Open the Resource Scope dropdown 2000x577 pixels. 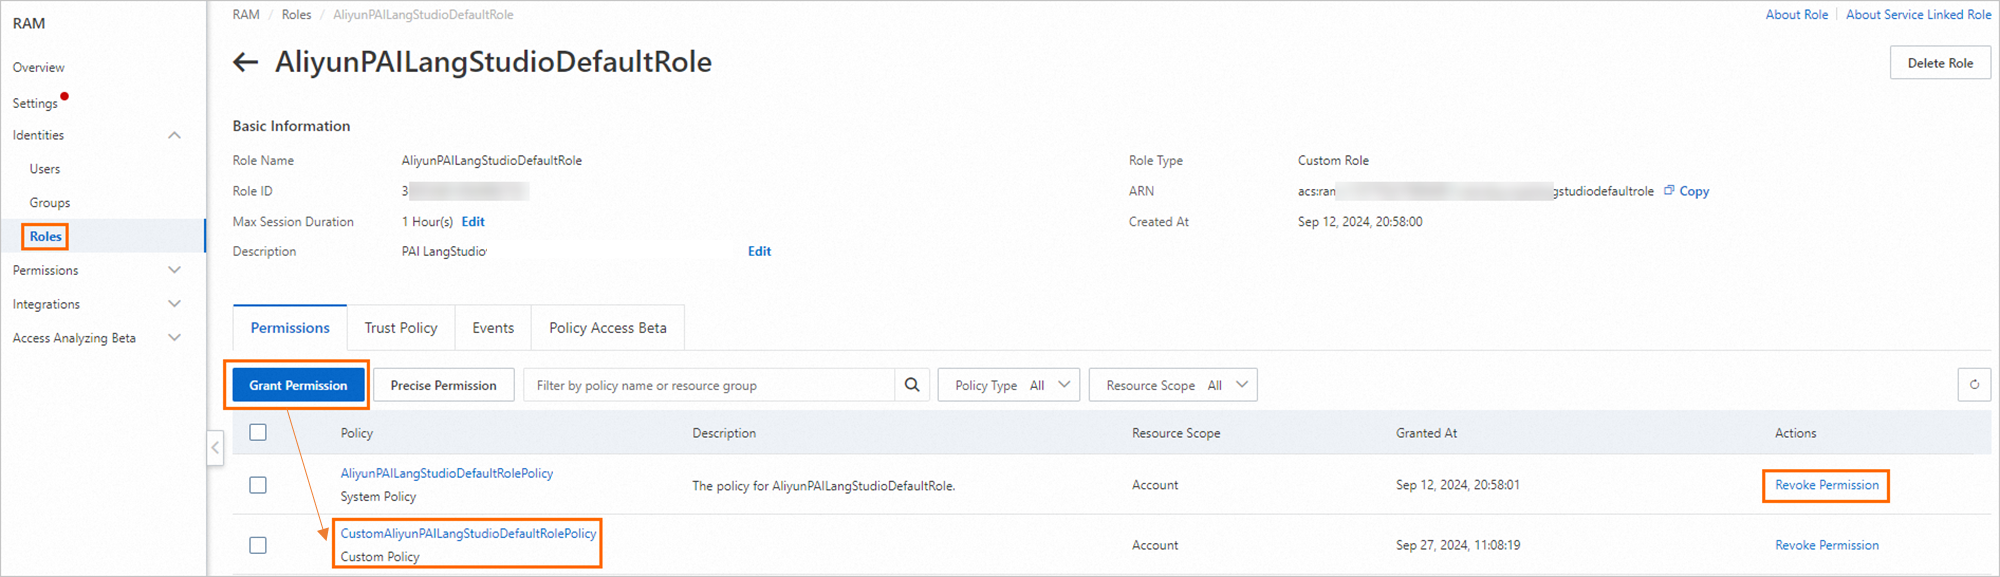(1173, 385)
